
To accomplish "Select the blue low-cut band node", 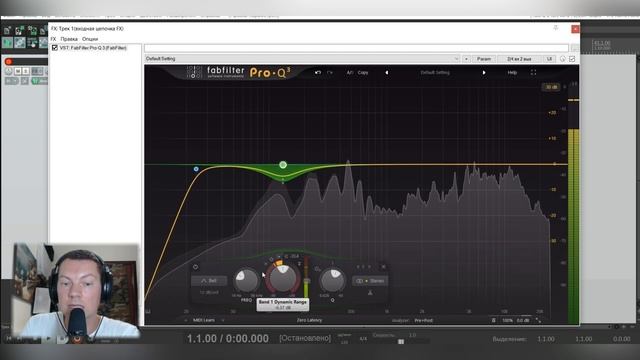I will 196,169.
